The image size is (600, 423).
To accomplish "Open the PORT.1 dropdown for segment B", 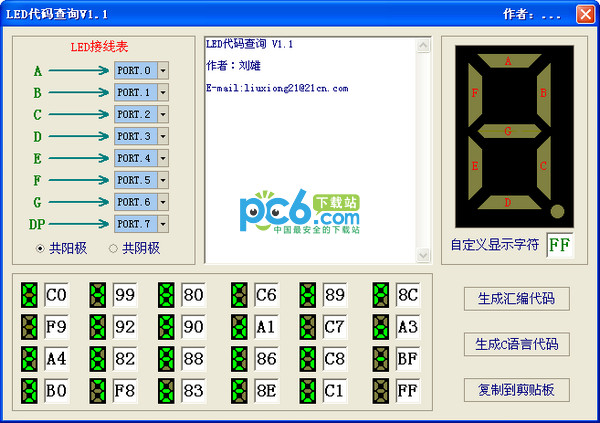I will (x=163, y=92).
